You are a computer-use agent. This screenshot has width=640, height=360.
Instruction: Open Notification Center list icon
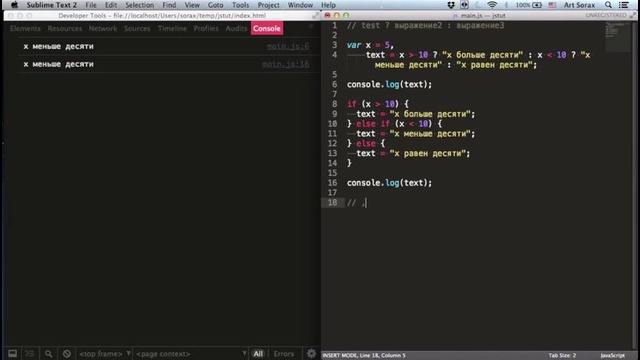point(624,5)
